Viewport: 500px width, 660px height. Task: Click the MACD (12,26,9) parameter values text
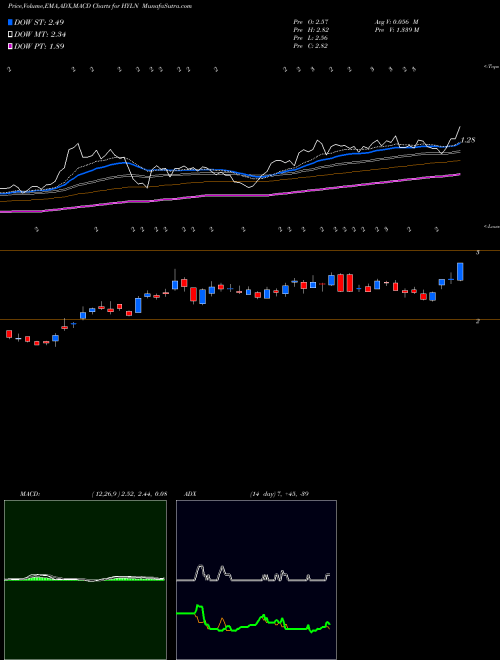coord(130,494)
